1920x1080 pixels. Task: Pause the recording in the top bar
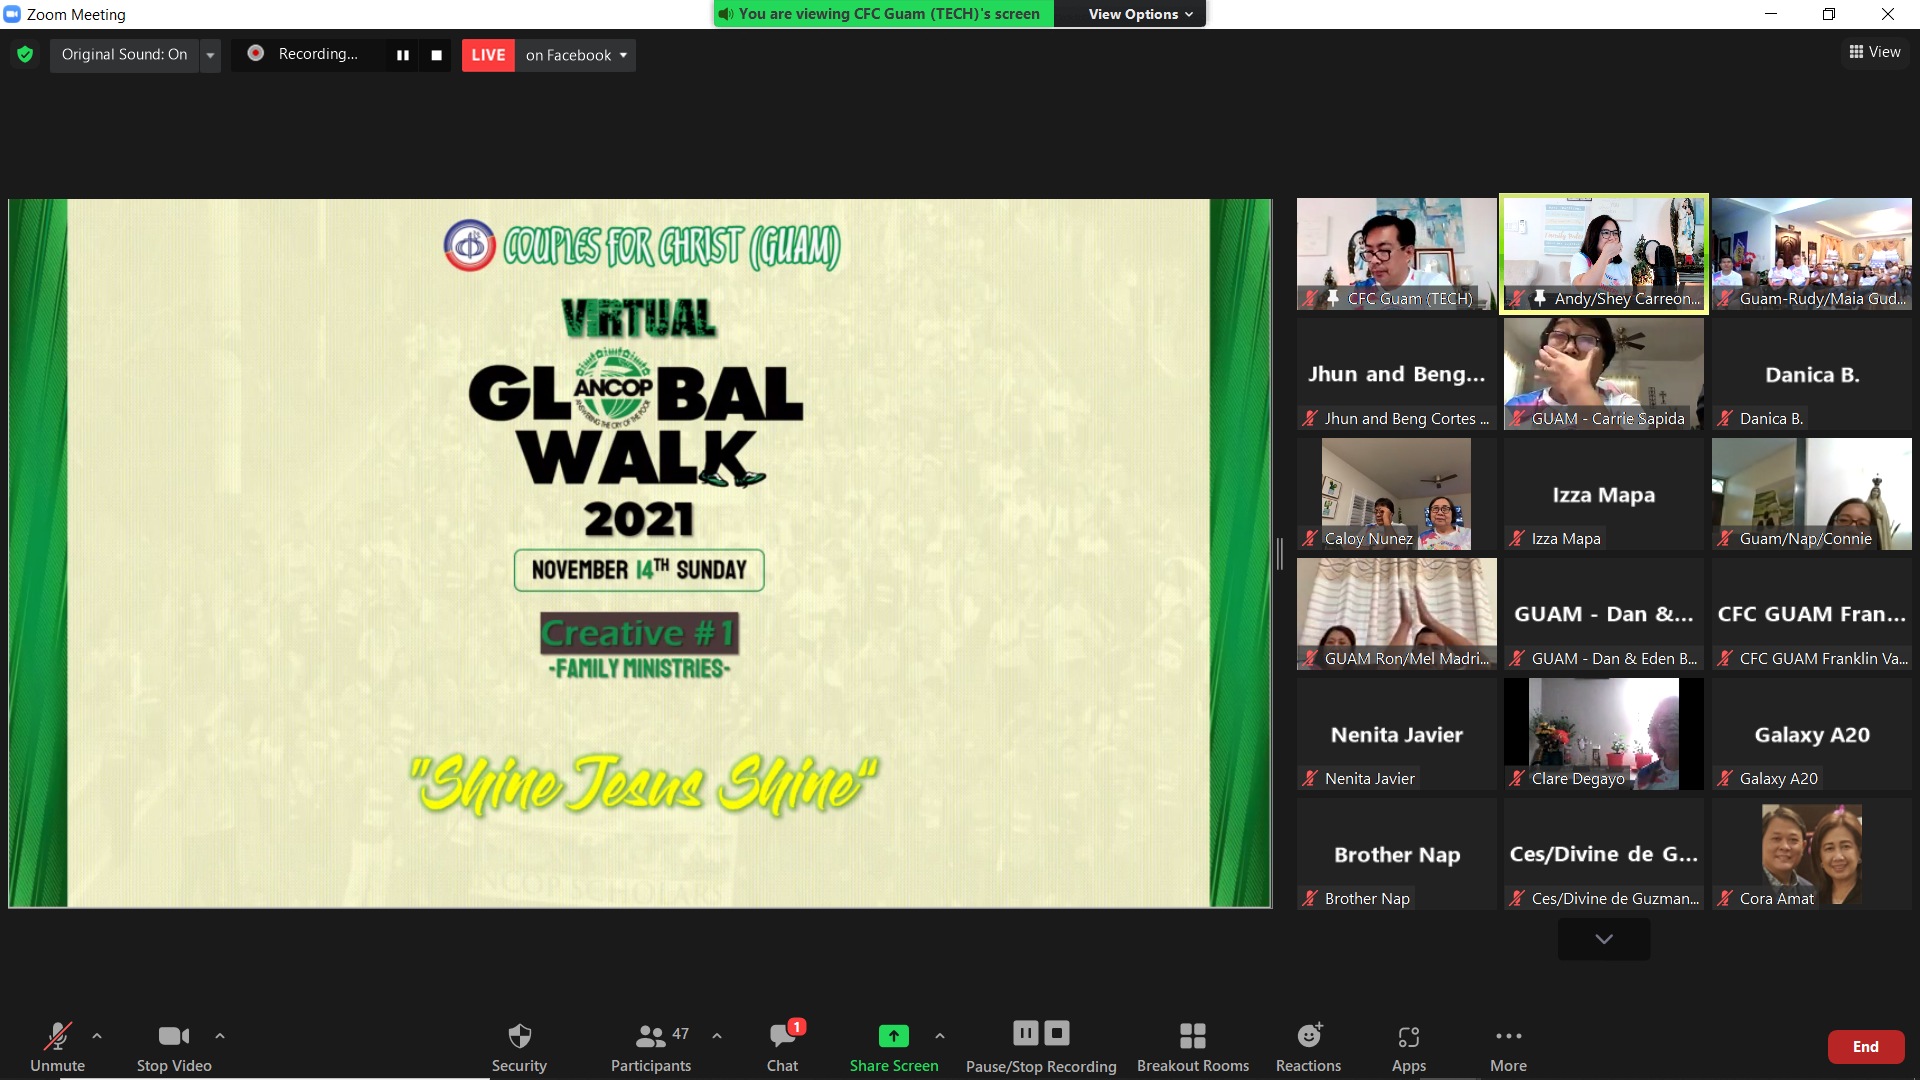pos(403,55)
